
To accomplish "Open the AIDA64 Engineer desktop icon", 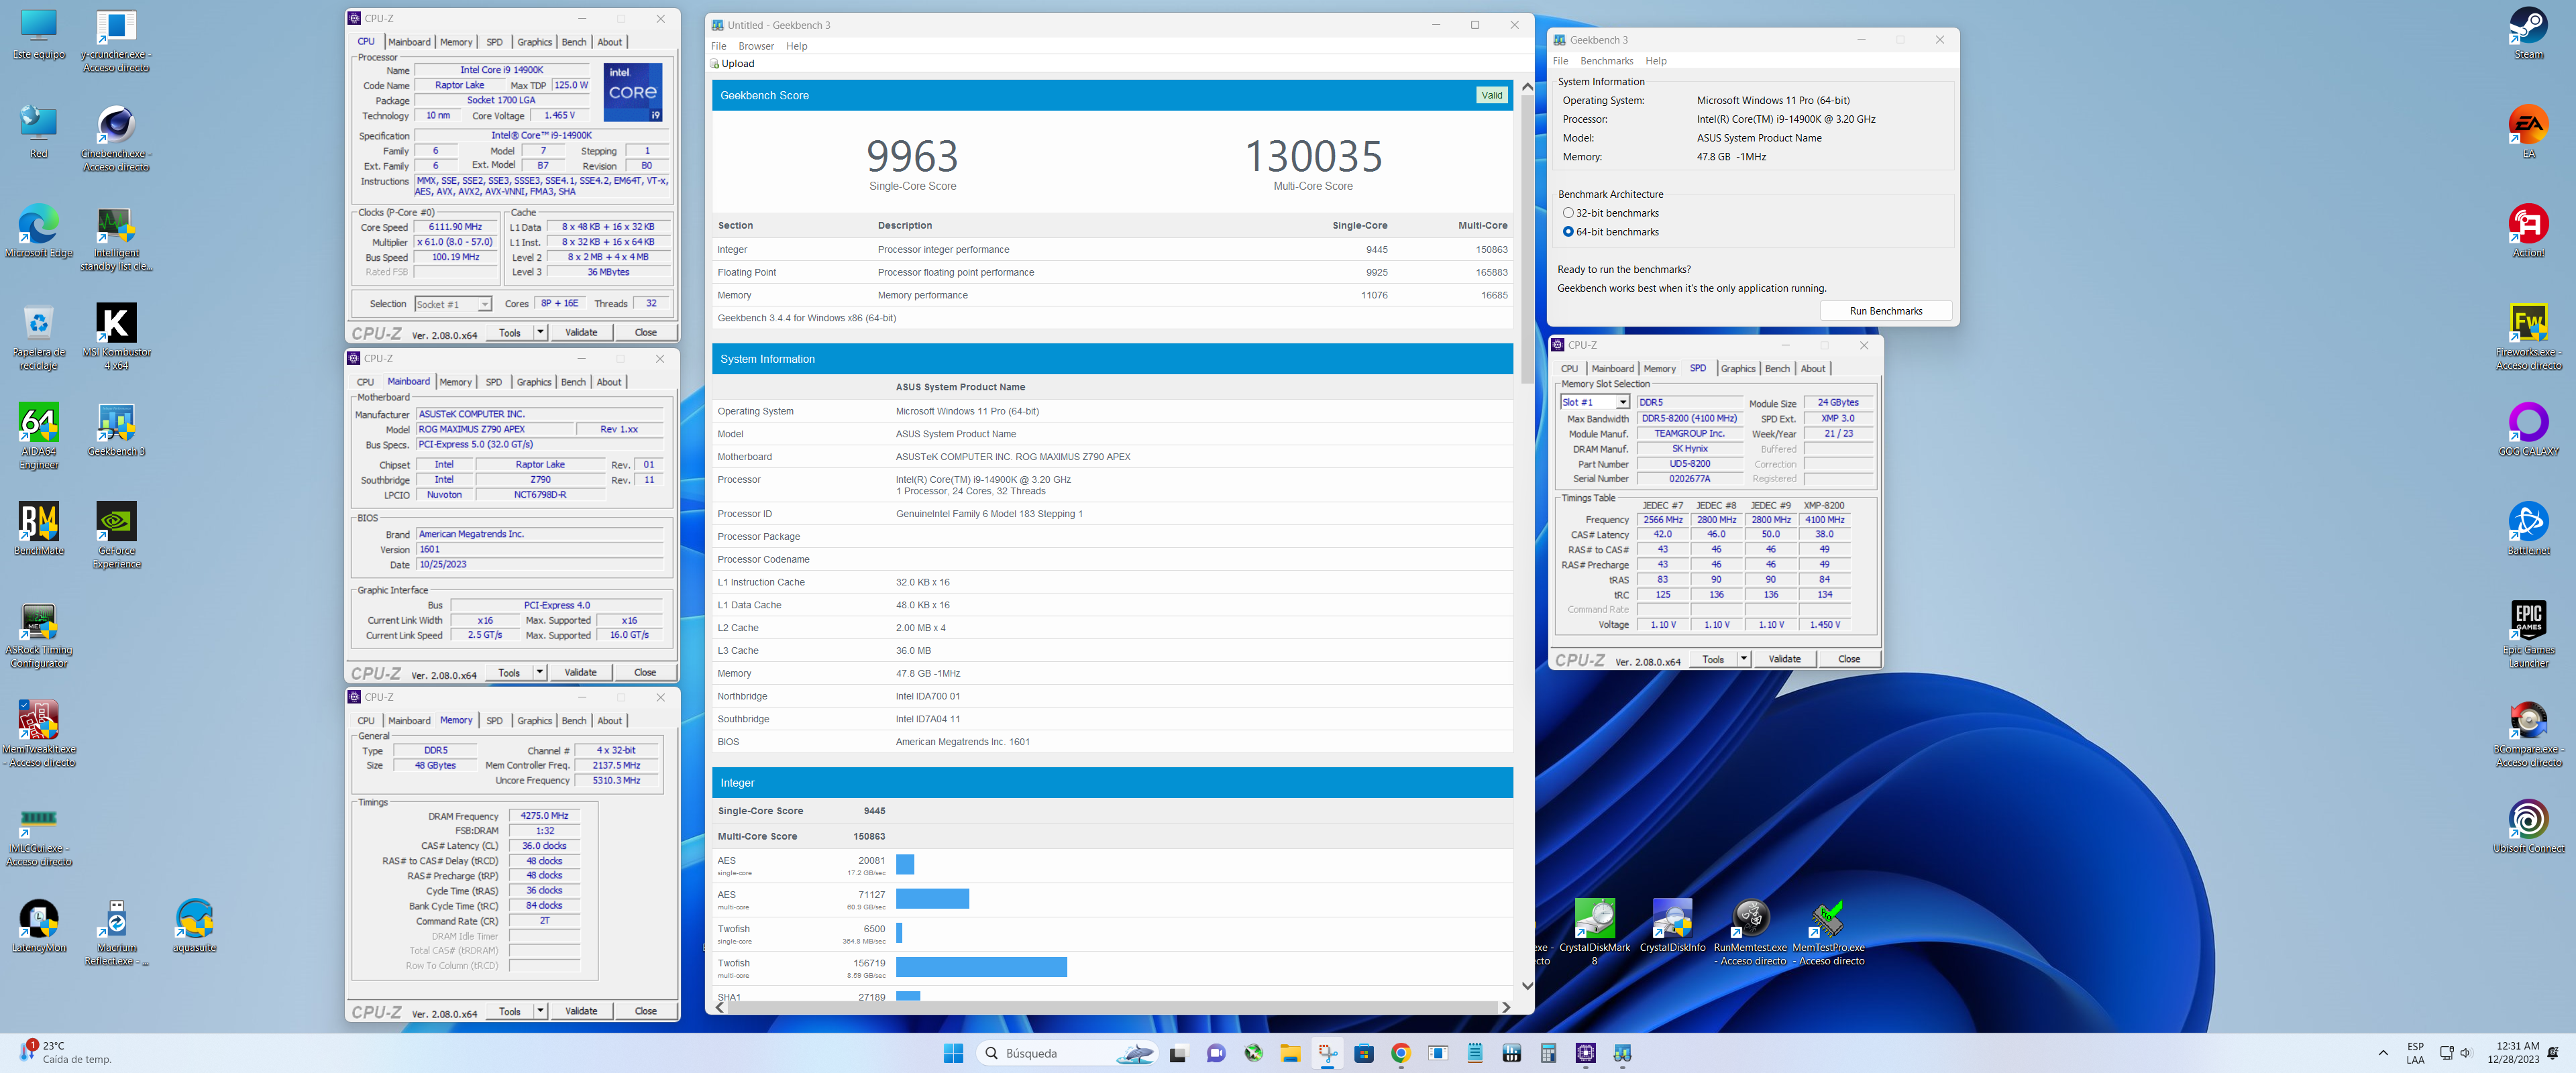I will click(x=38, y=436).
